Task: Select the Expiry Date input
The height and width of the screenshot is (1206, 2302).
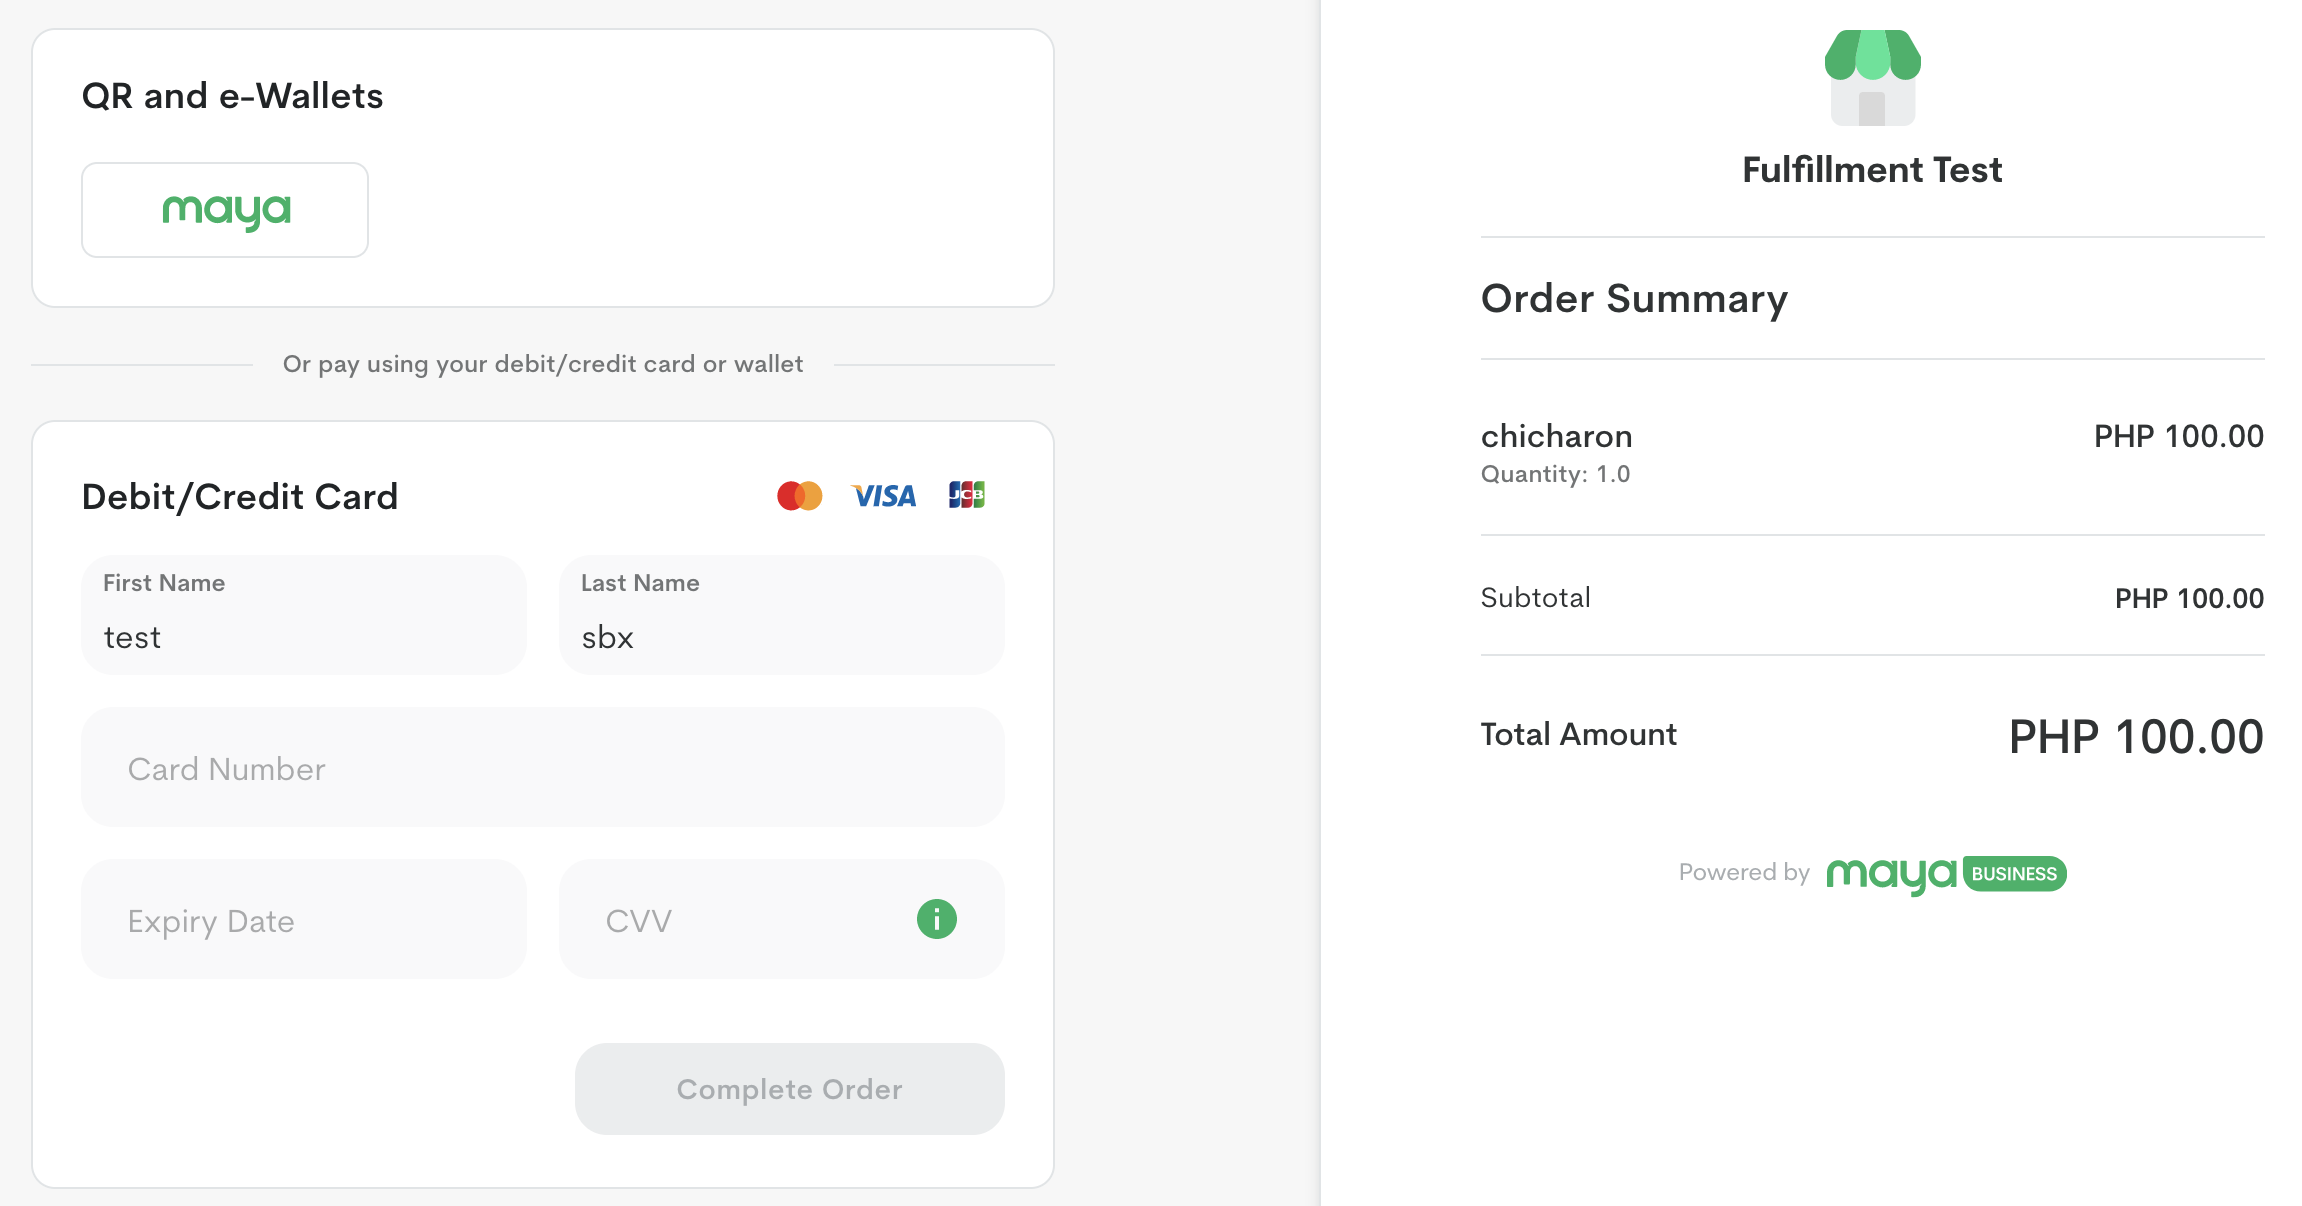Action: point(303,920)
